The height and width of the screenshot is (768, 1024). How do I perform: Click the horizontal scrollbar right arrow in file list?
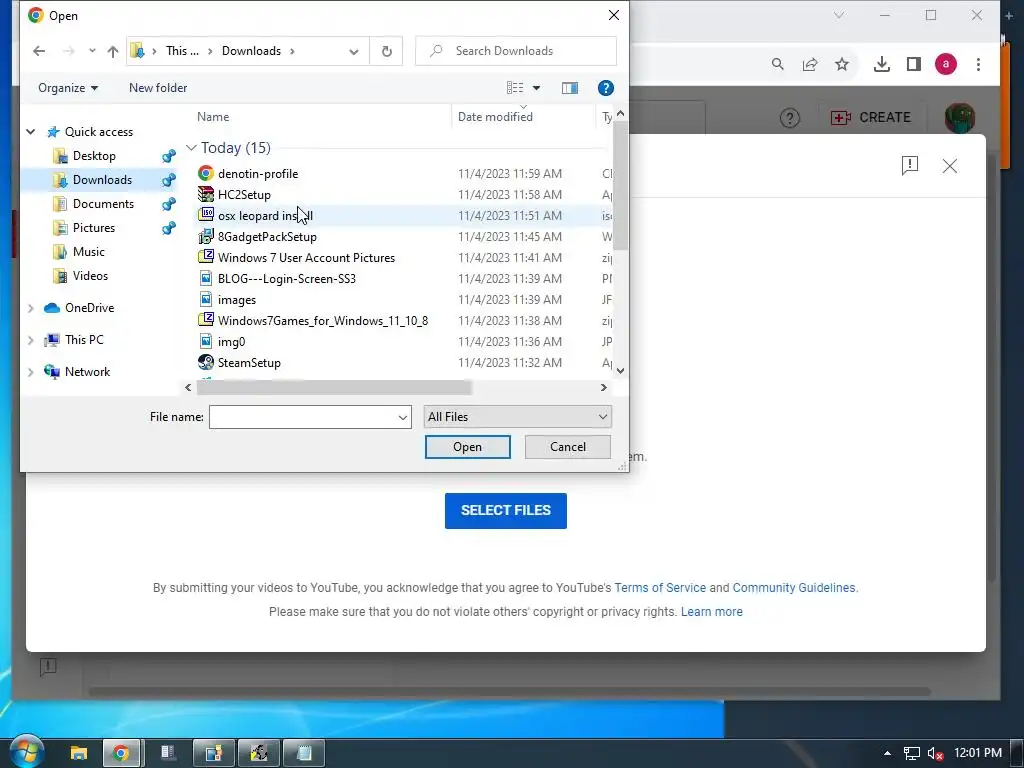603,387
